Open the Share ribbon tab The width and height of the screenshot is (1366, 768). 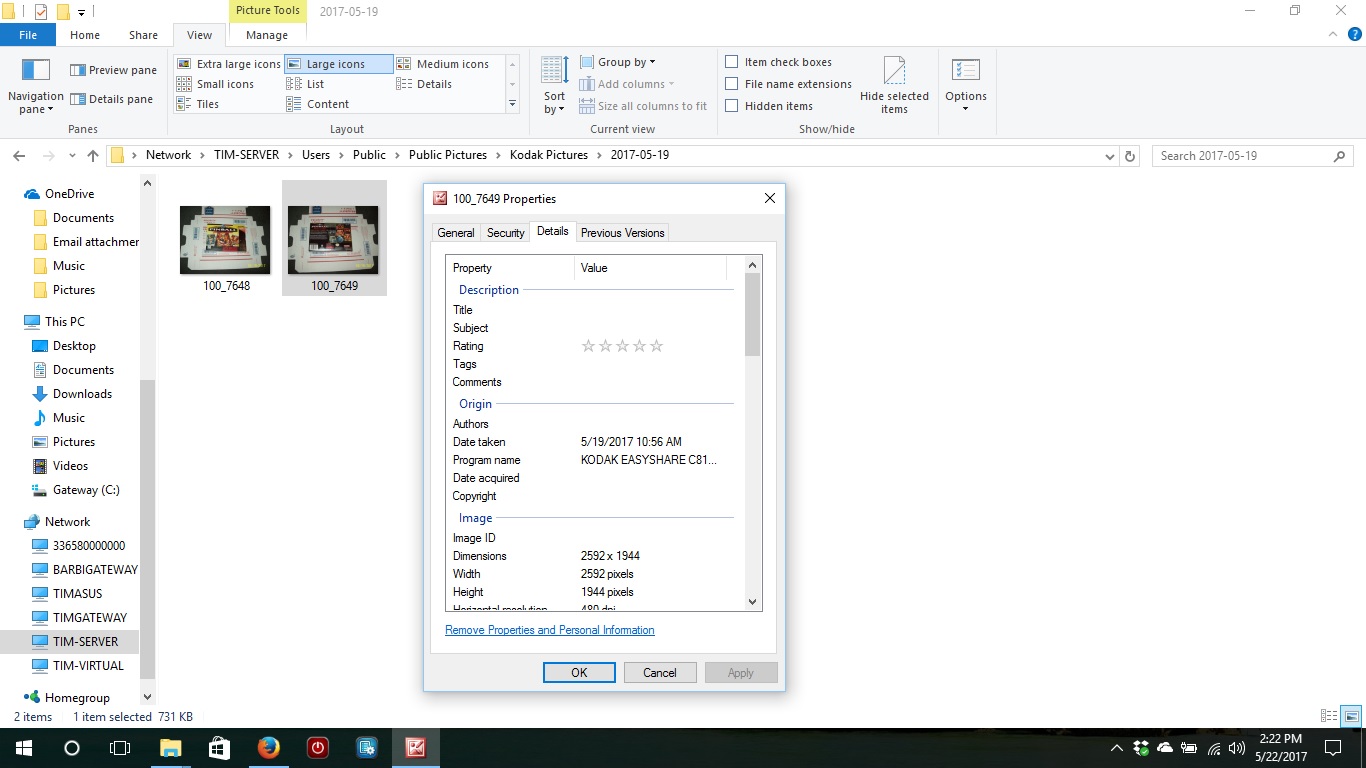click(x=143, y=35)
